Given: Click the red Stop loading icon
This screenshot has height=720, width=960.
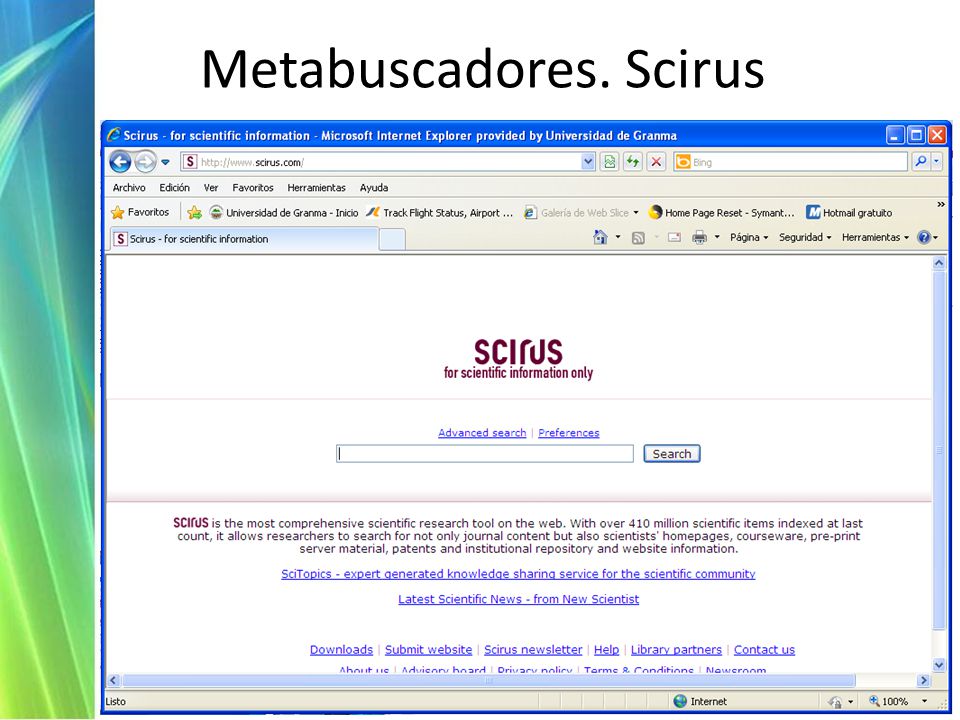Looking at the screenshot, I should click(656, 162).
